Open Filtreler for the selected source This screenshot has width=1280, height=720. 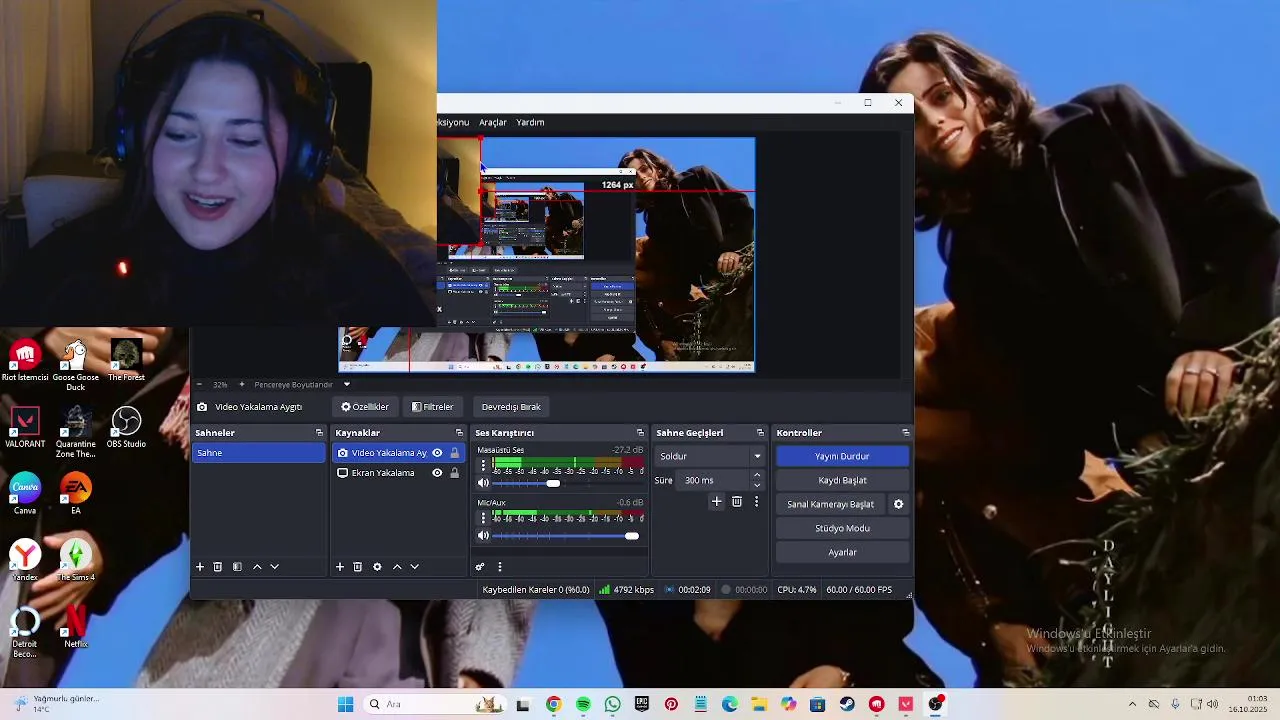[433, 407]
